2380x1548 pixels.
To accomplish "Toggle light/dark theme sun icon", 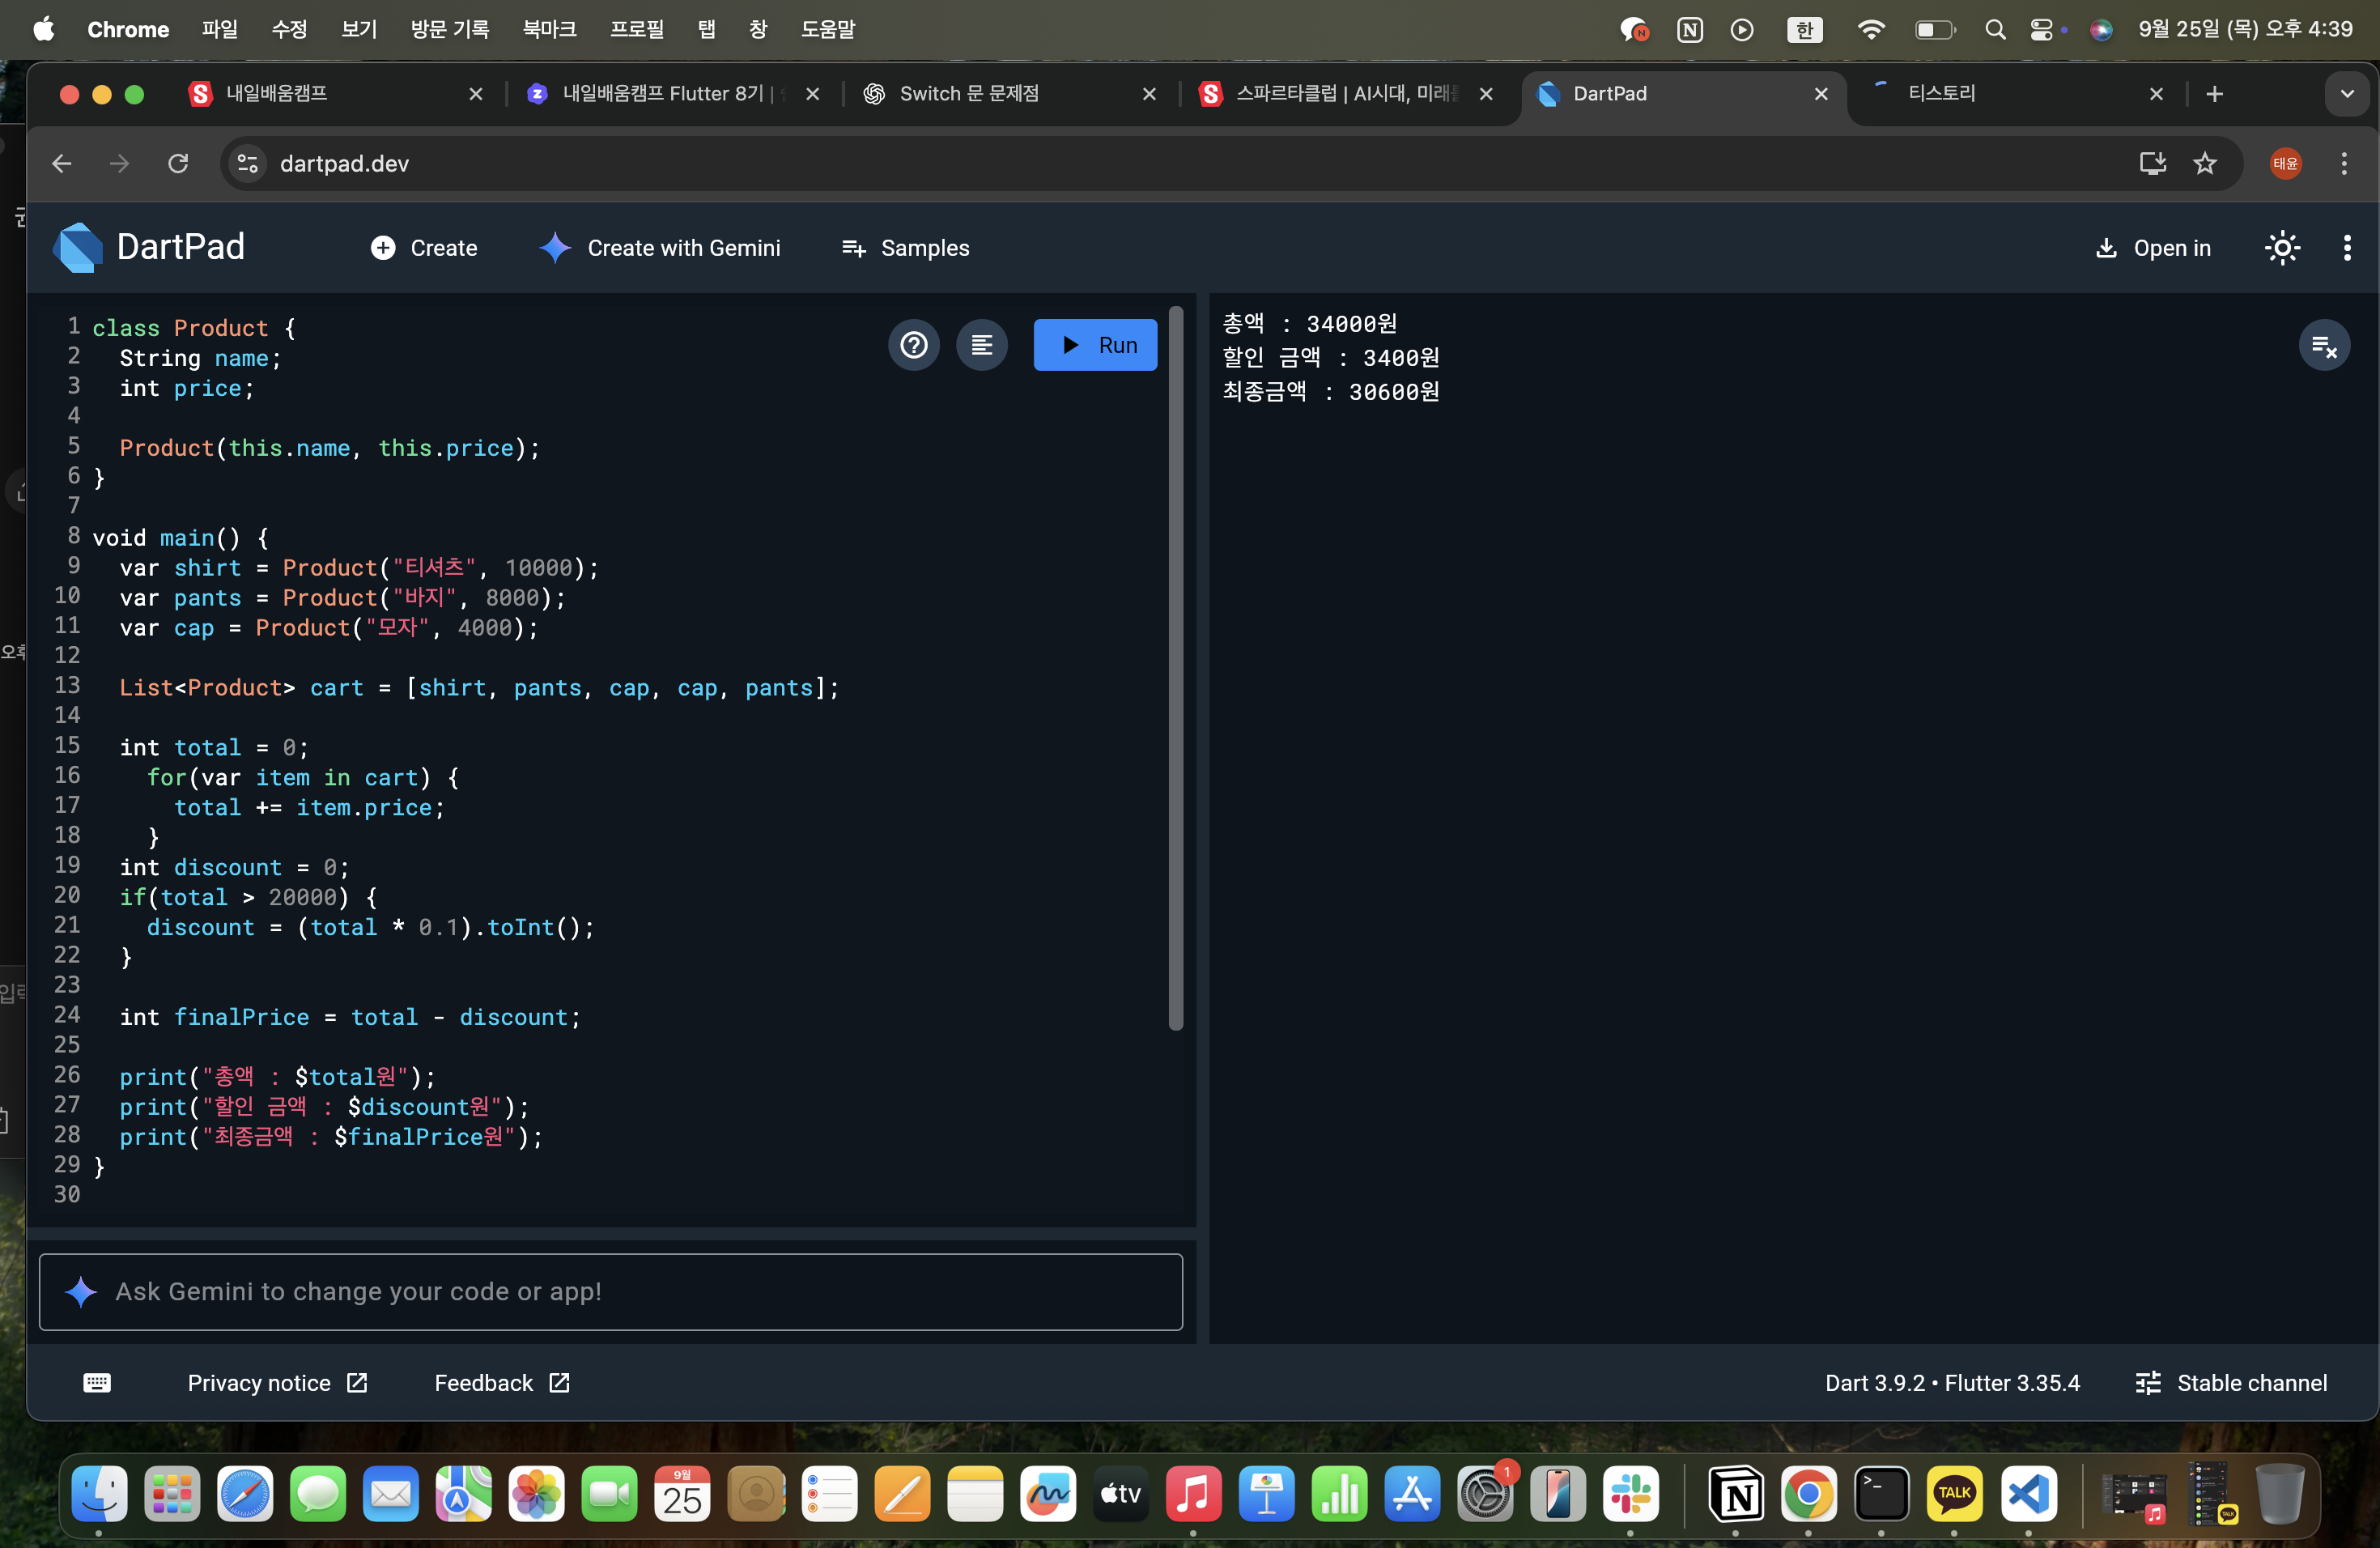I will pos(2282,248).
